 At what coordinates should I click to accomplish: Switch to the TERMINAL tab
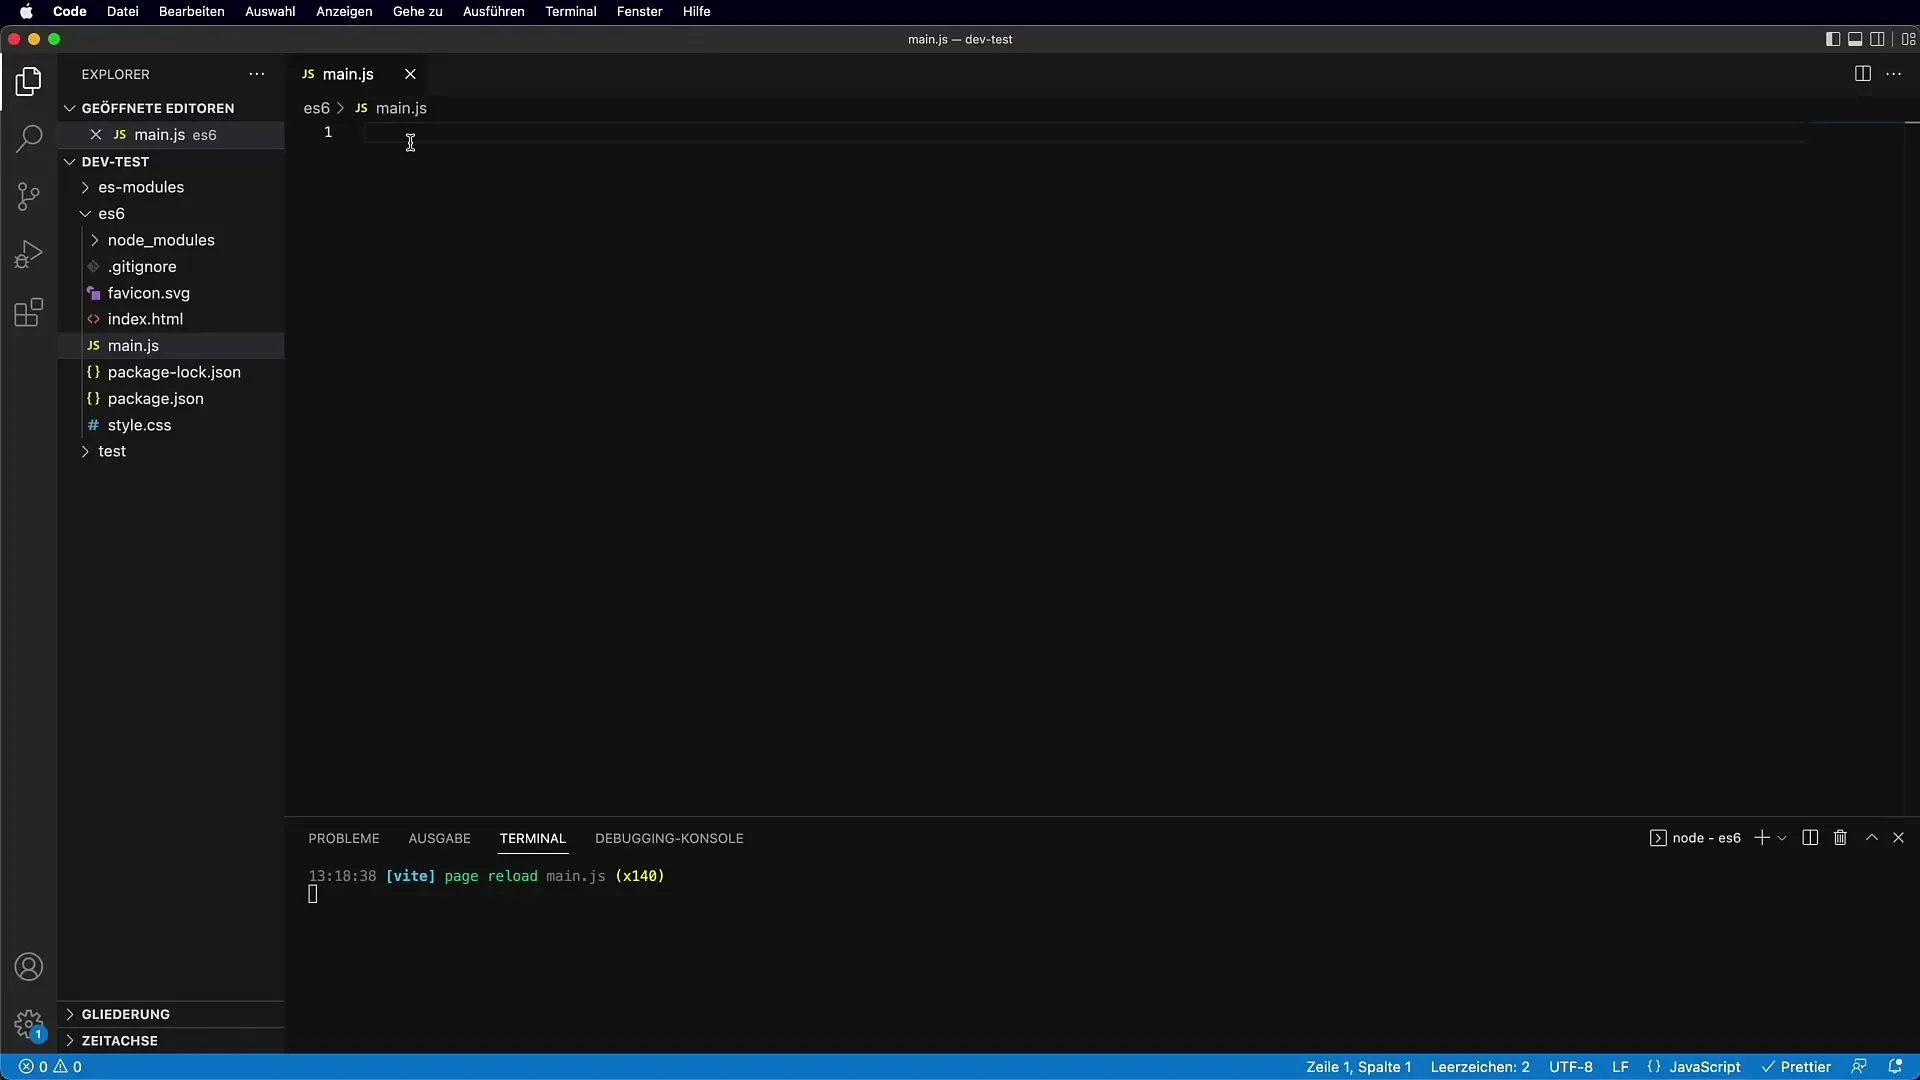(x=533, y=838)
